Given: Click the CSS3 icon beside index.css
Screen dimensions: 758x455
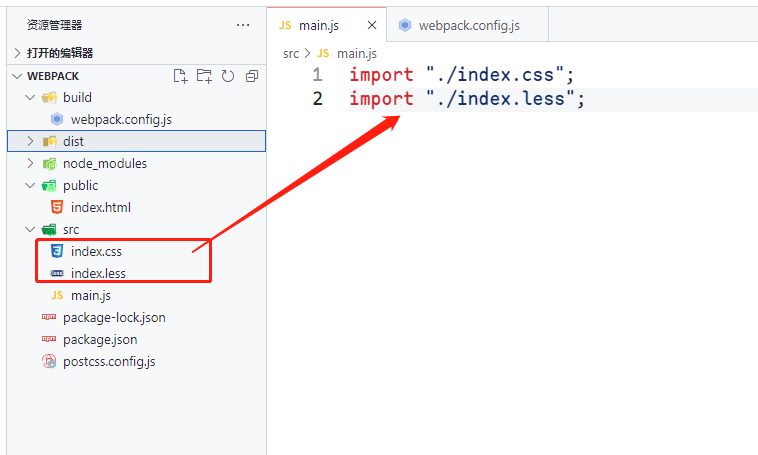Looking at the screenshot, I should (57, 251).
